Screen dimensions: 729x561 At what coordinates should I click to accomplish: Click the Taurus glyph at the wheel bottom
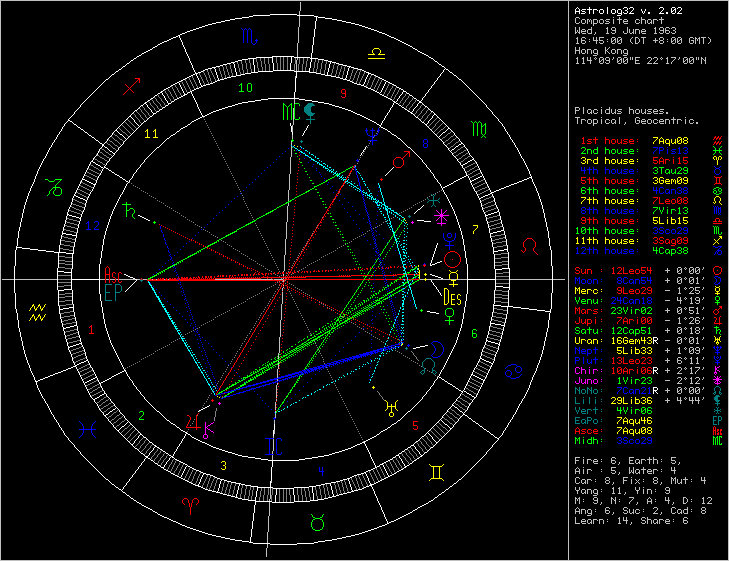318,521
